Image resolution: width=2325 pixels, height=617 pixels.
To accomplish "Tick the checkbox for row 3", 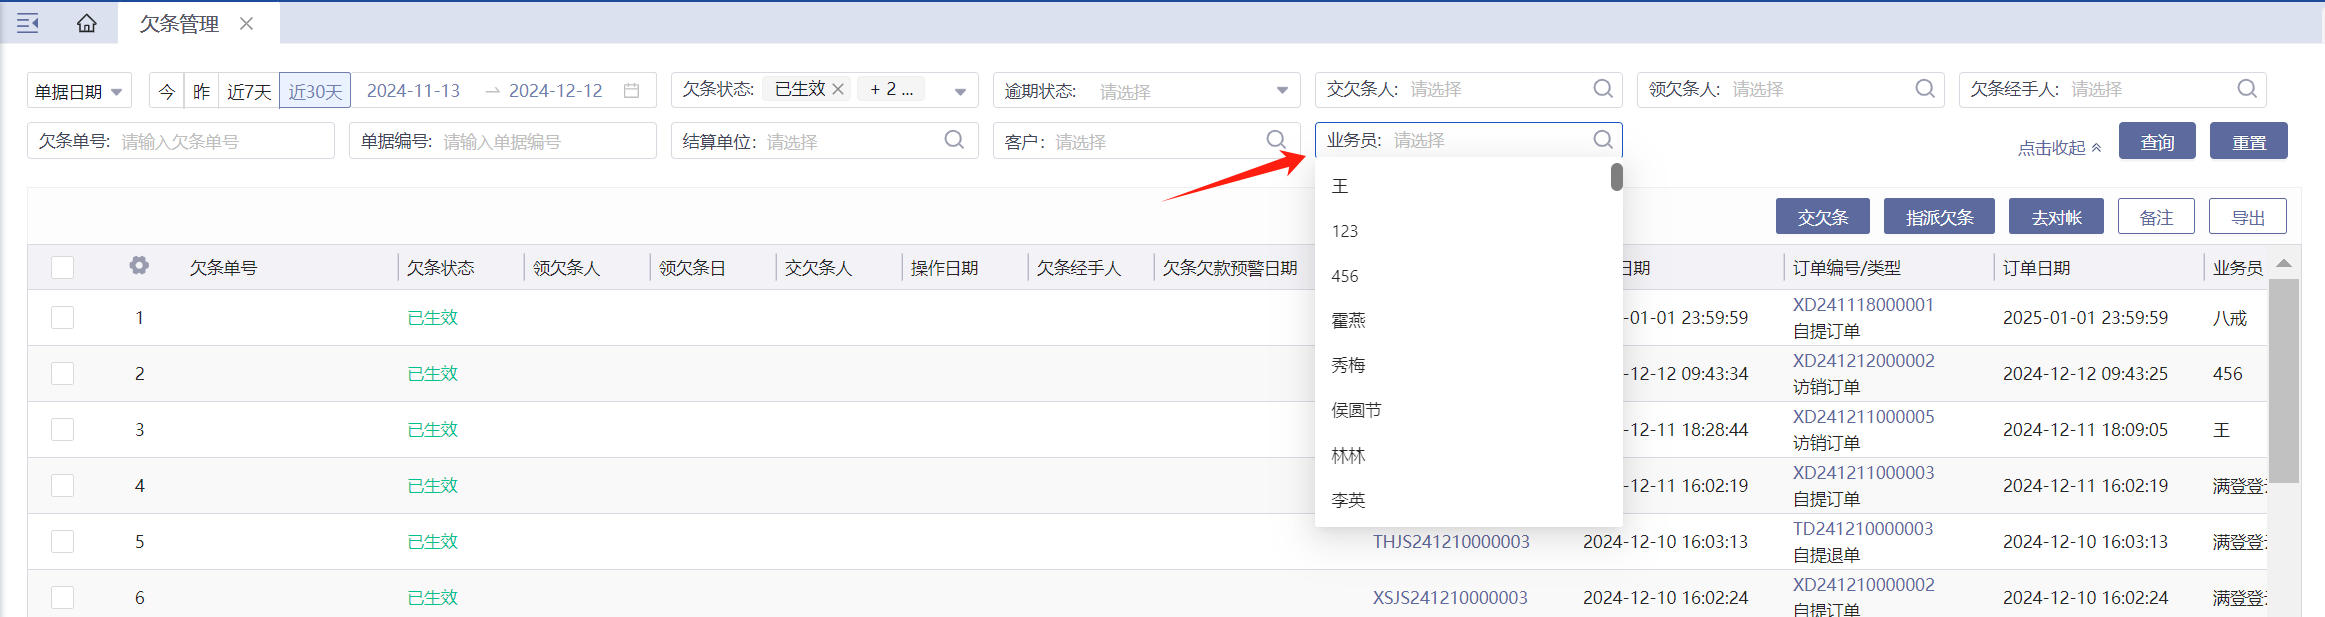I will (x=63, y=430).
